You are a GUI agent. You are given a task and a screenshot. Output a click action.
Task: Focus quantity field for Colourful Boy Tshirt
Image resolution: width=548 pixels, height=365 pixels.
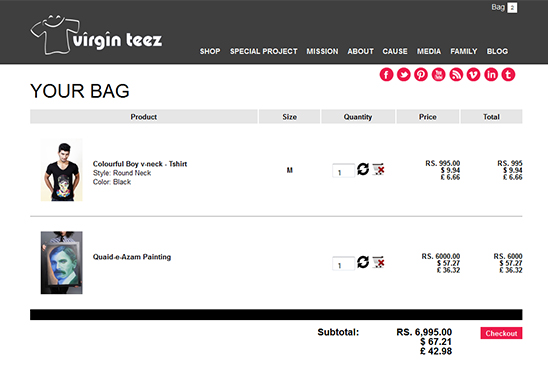pyautogui.click(x=344, y=171)
